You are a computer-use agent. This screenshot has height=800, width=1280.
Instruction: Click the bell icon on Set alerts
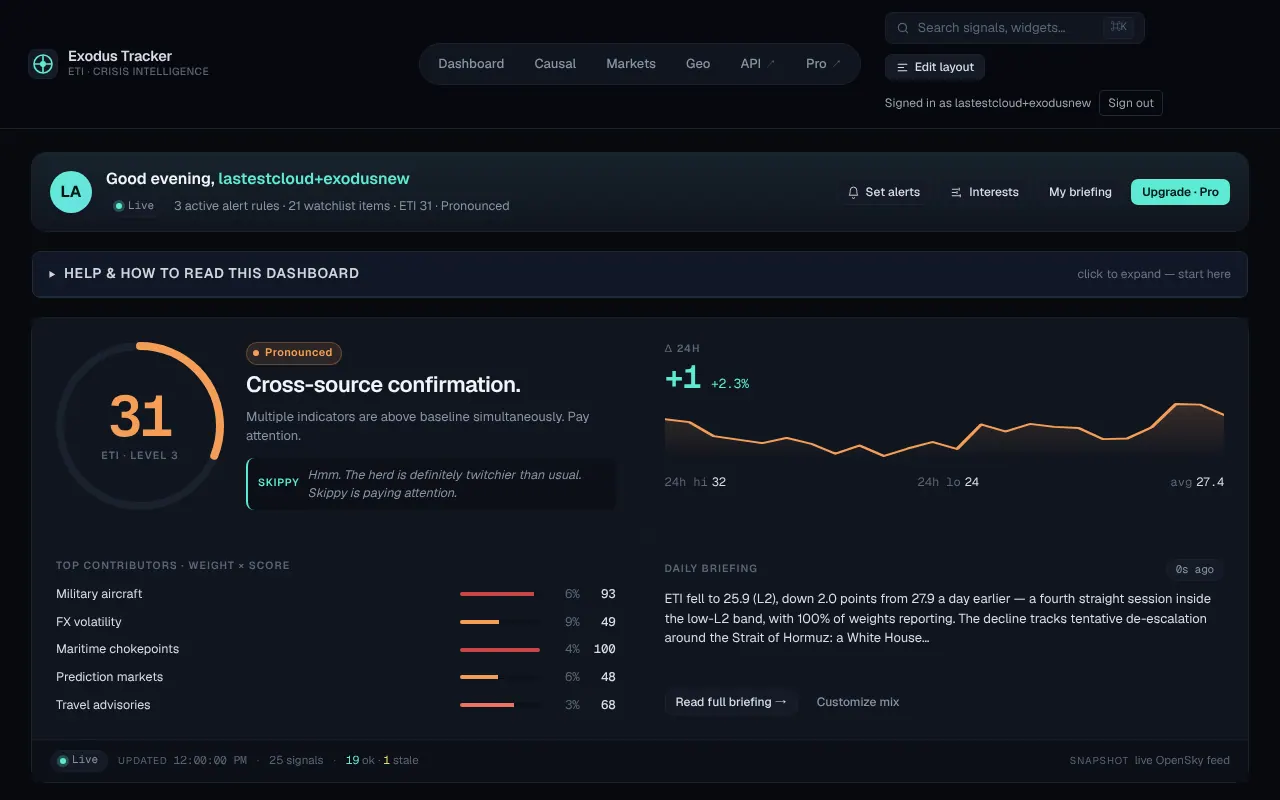pos(853,192)
